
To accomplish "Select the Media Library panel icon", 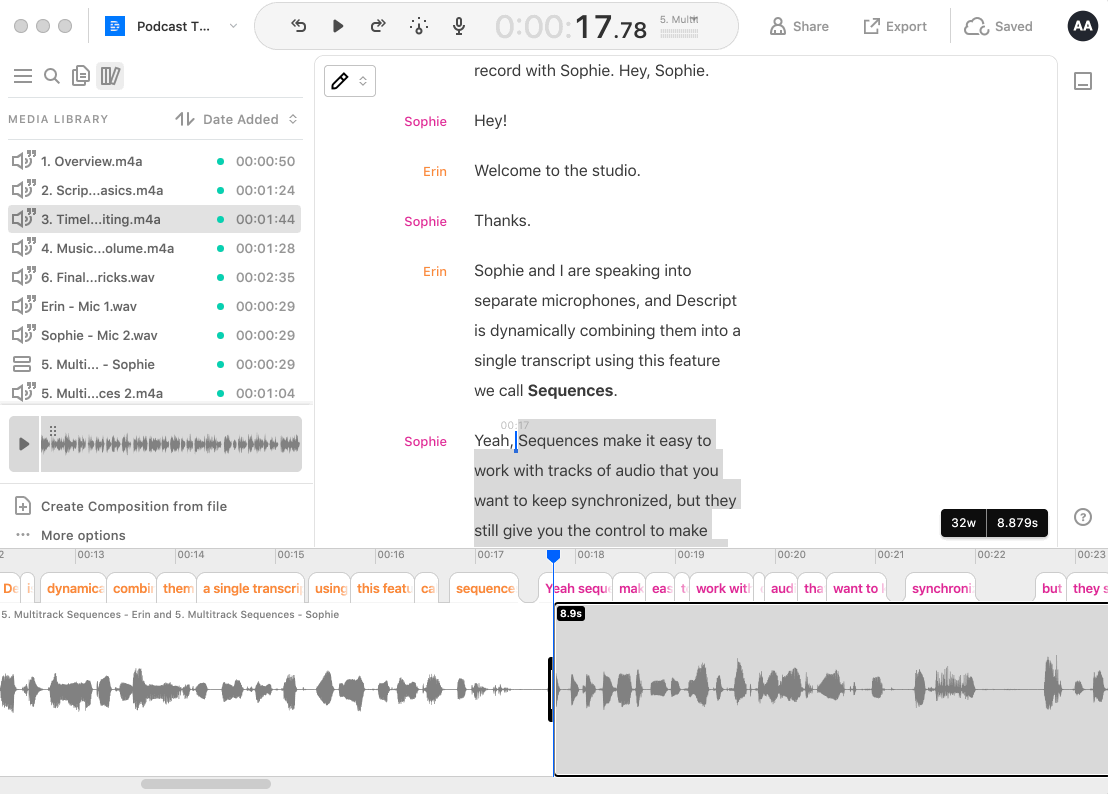I will [110, 76].
